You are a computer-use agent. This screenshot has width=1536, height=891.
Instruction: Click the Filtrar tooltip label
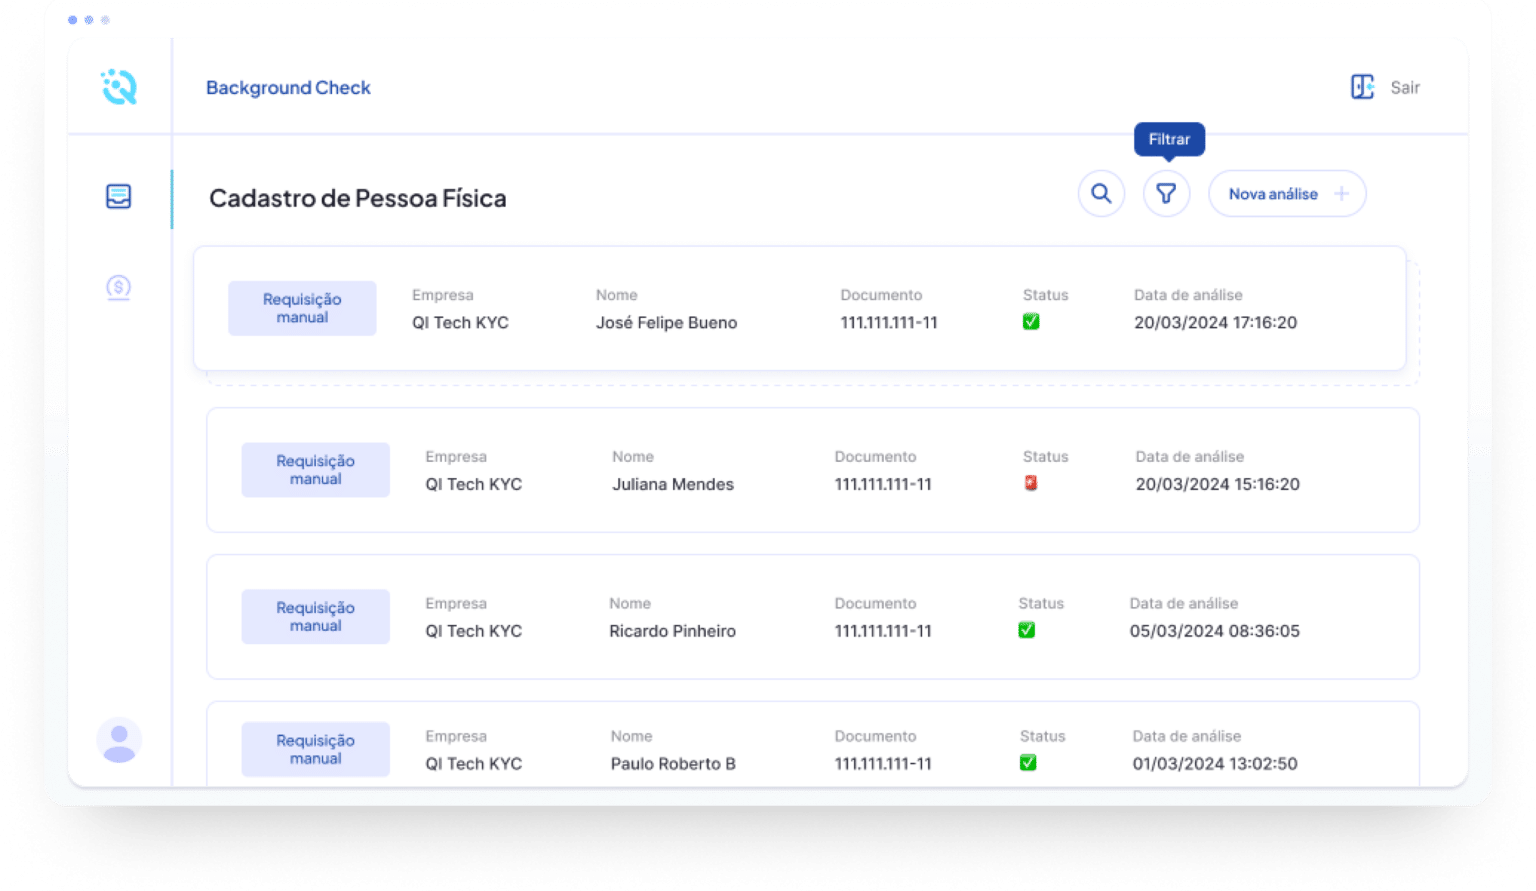(1169, 140)
